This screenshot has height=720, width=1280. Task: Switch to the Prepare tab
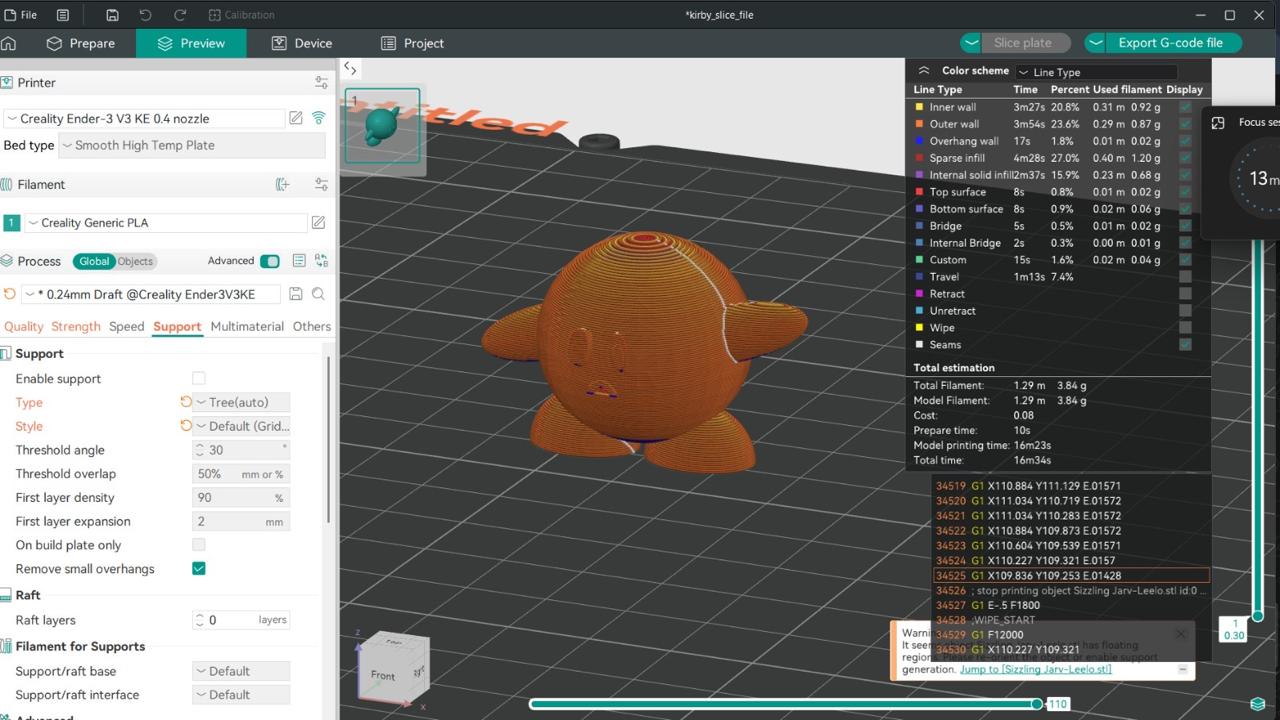[81, 43]
